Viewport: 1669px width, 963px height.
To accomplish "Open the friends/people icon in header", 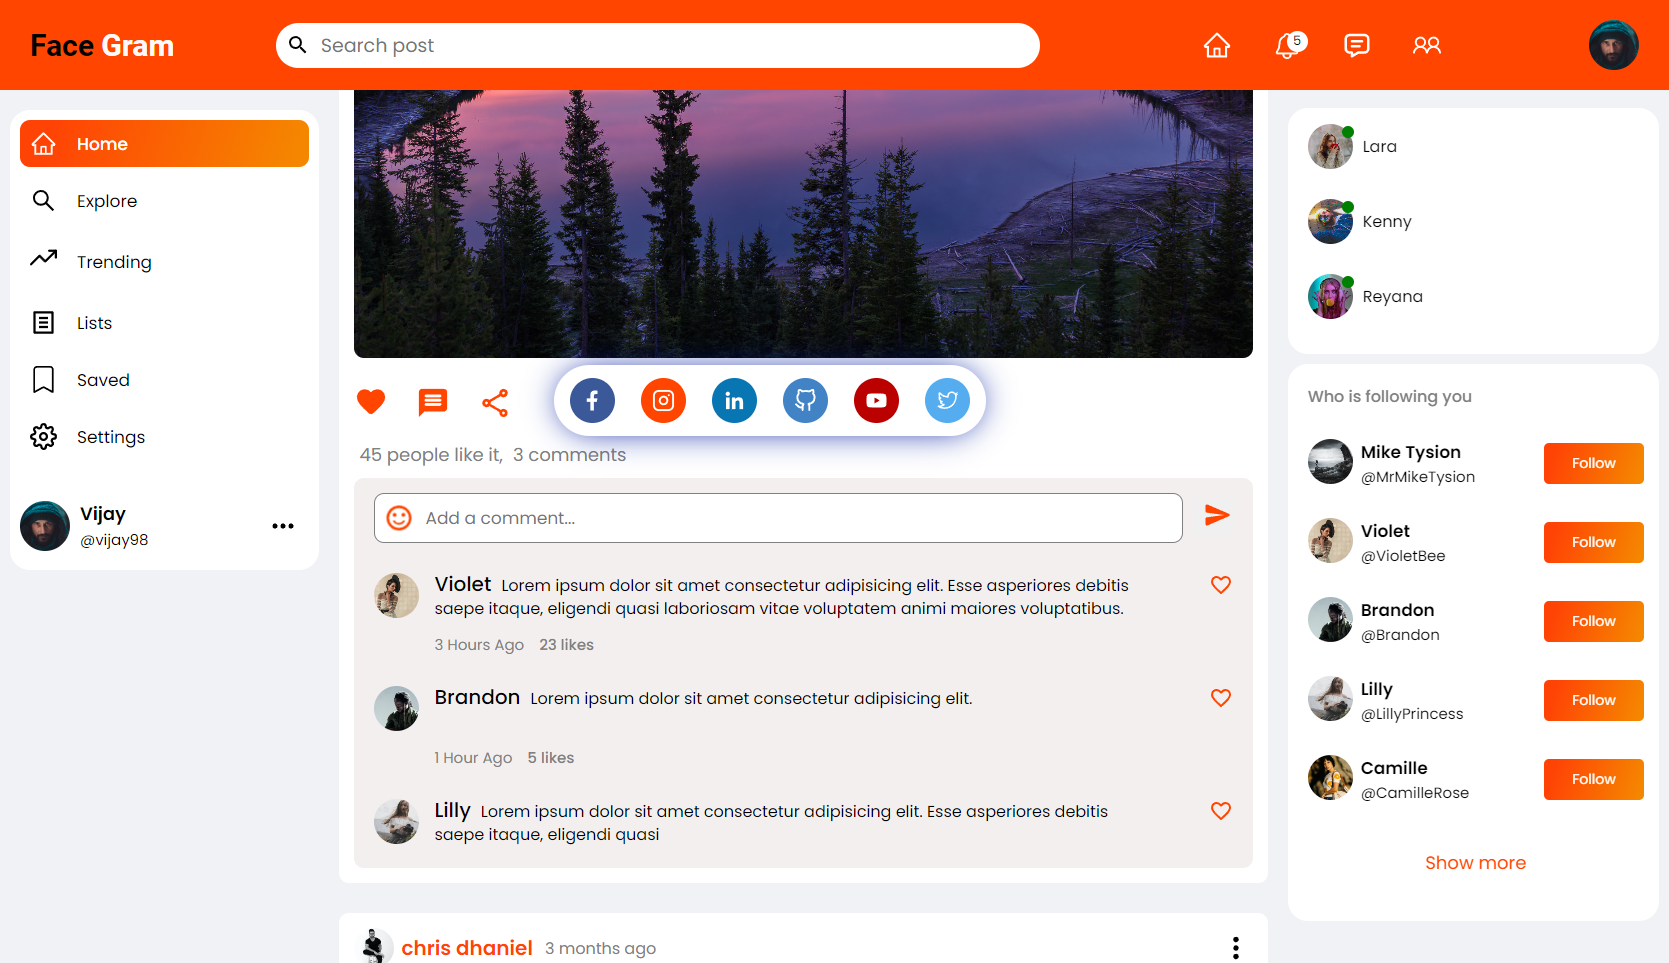I will point(1427,45).
